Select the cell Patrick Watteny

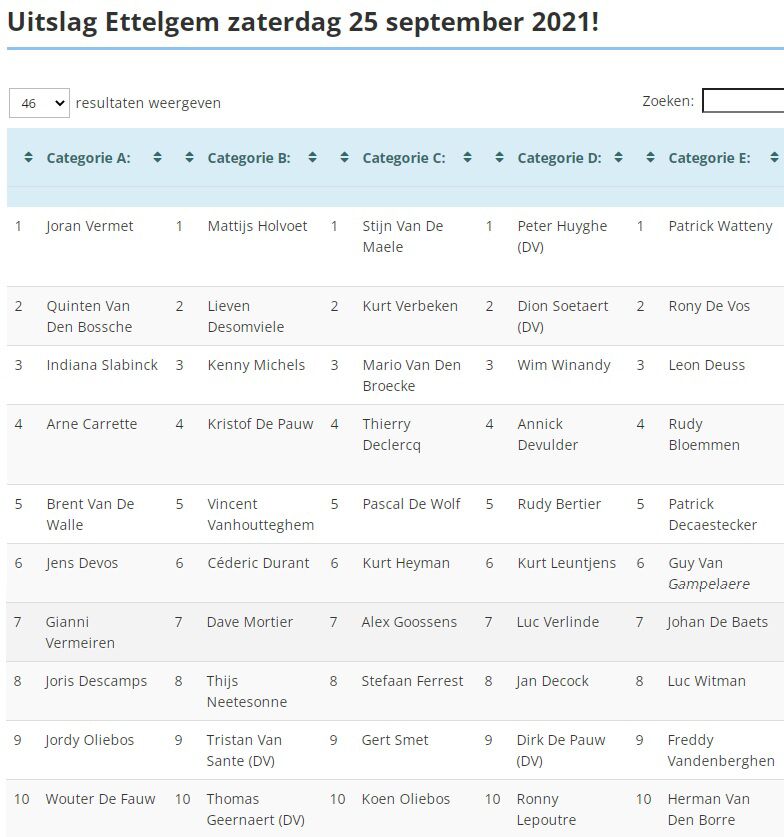[x=720, y=226]
